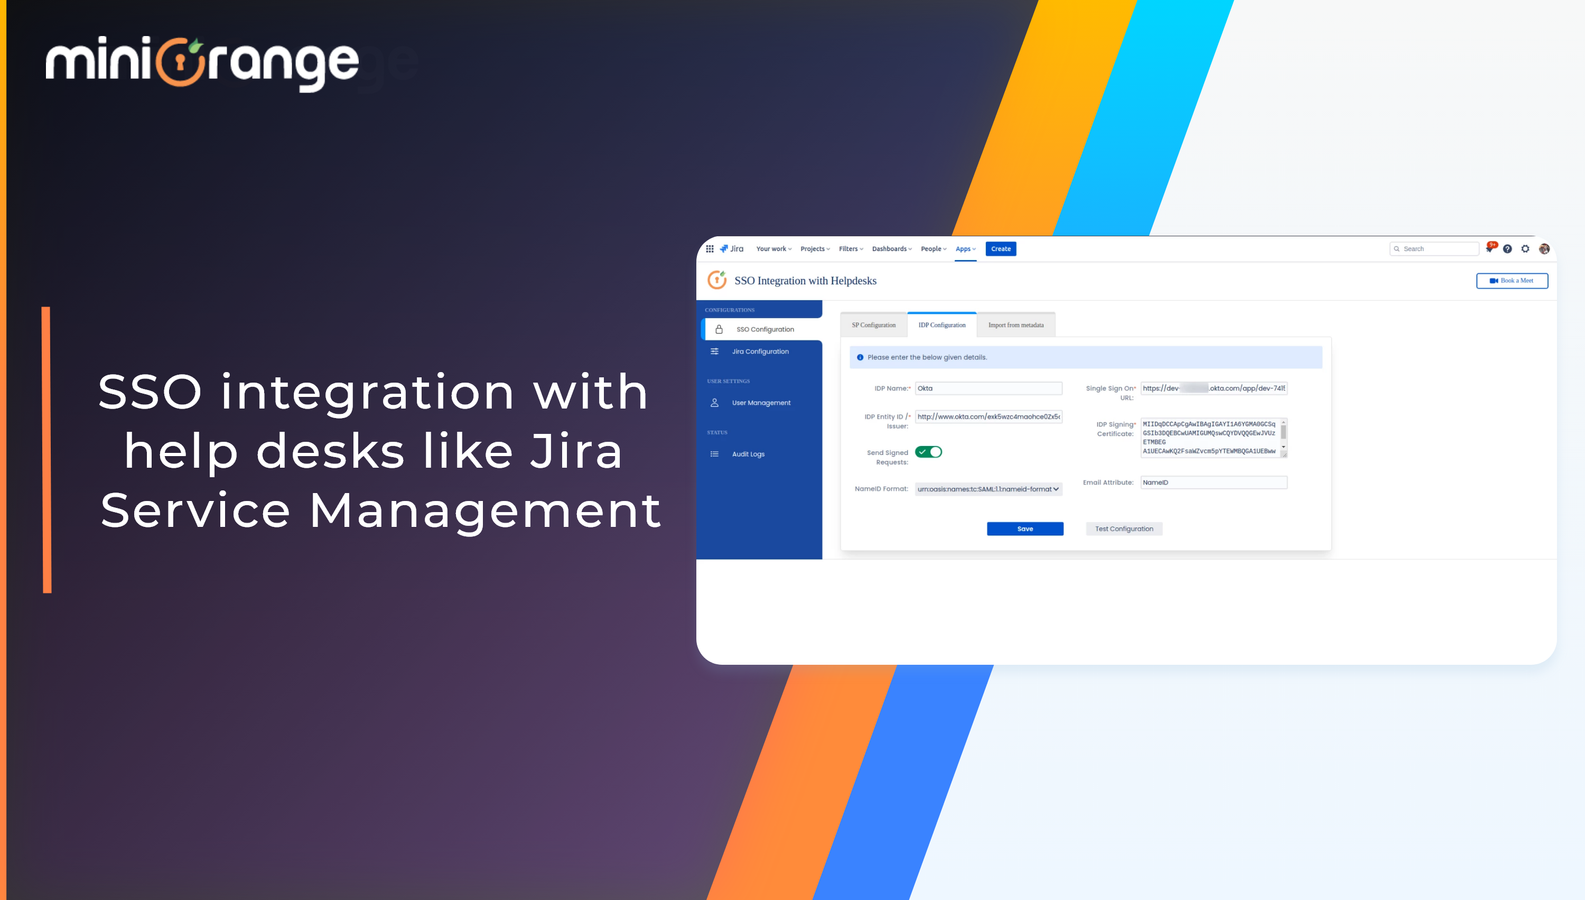The height and width of the screenshot is (900, 1585).
Task: Click the lock icon for SSO Configuration
Action: 719,329
